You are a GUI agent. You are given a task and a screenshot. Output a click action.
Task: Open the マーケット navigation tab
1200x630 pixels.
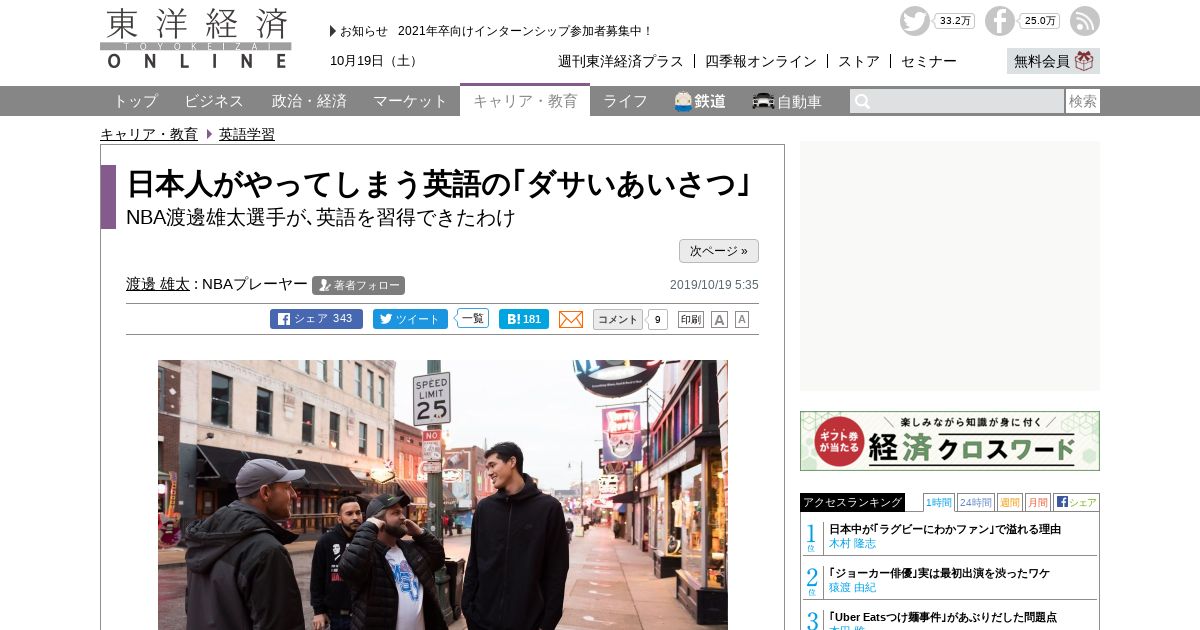[x=410, y=101]
